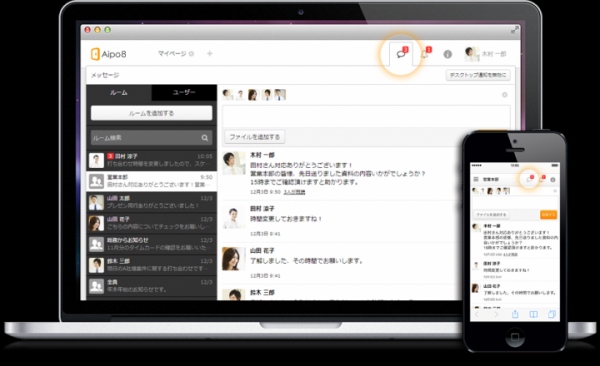Tap the Safari share icon on phone
Image resolution: width=600 pixels, height=366 pixels.
pyautogui.click(x=515, y=314)
